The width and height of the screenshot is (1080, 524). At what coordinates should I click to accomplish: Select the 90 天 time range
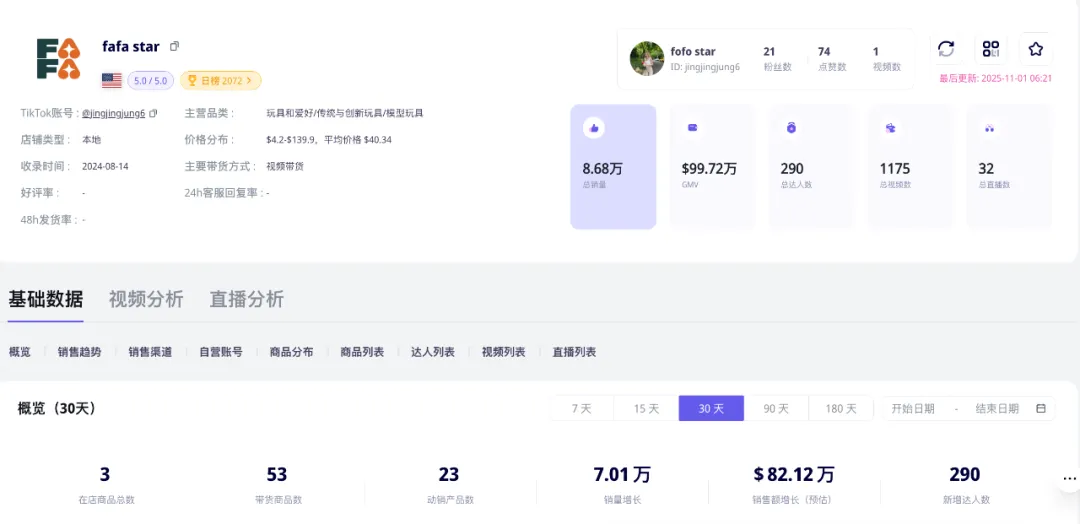pos(776,408)
